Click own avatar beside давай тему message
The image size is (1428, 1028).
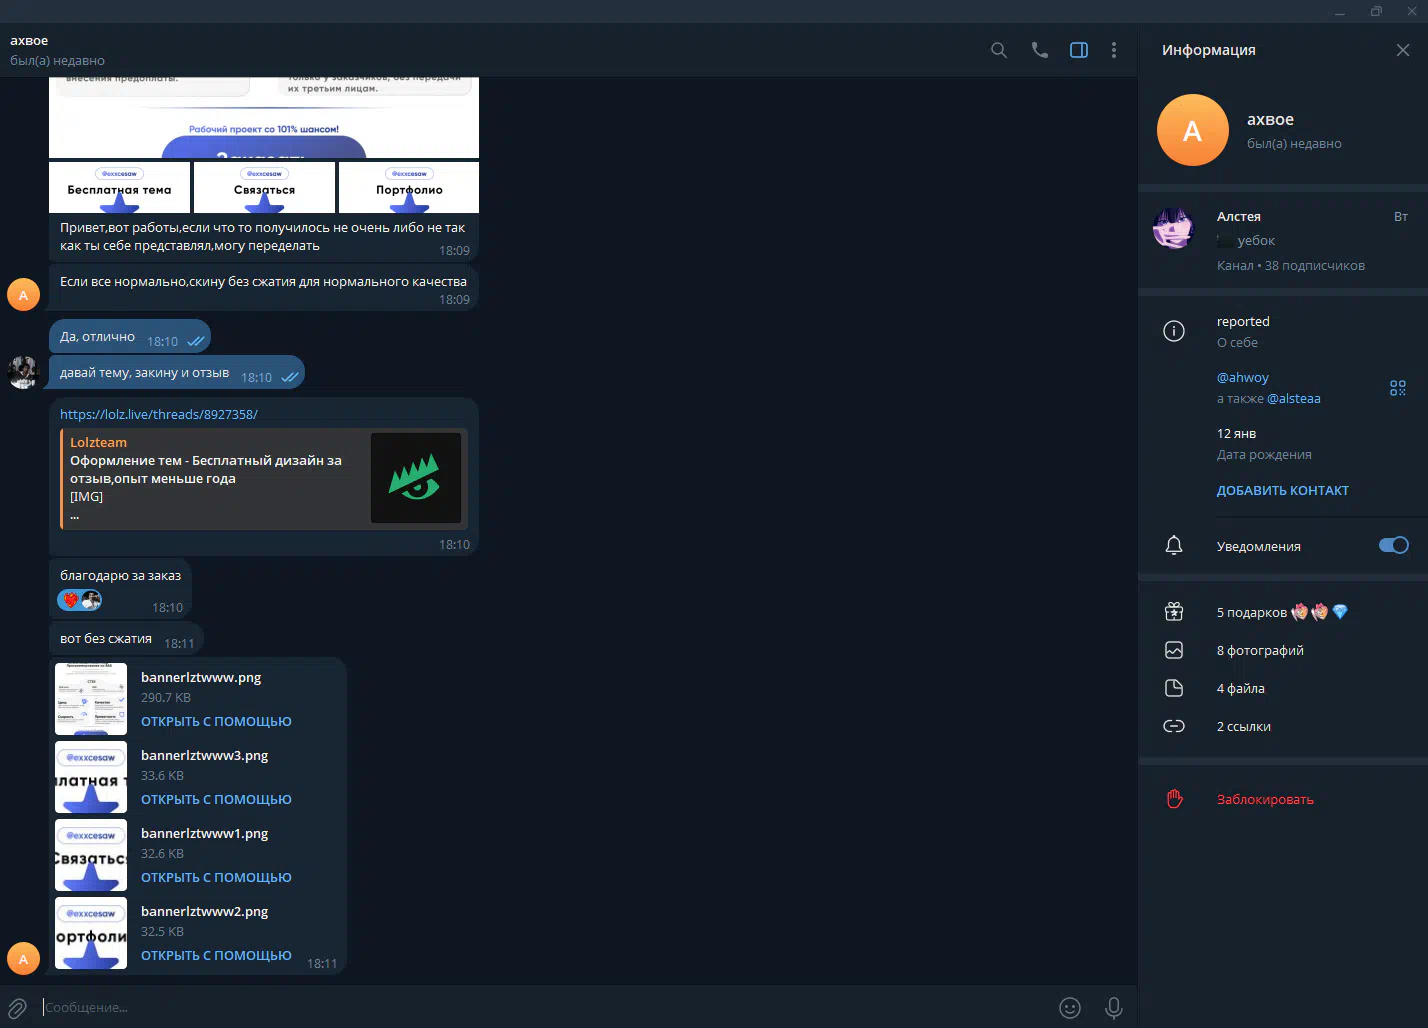pos(23,371)
